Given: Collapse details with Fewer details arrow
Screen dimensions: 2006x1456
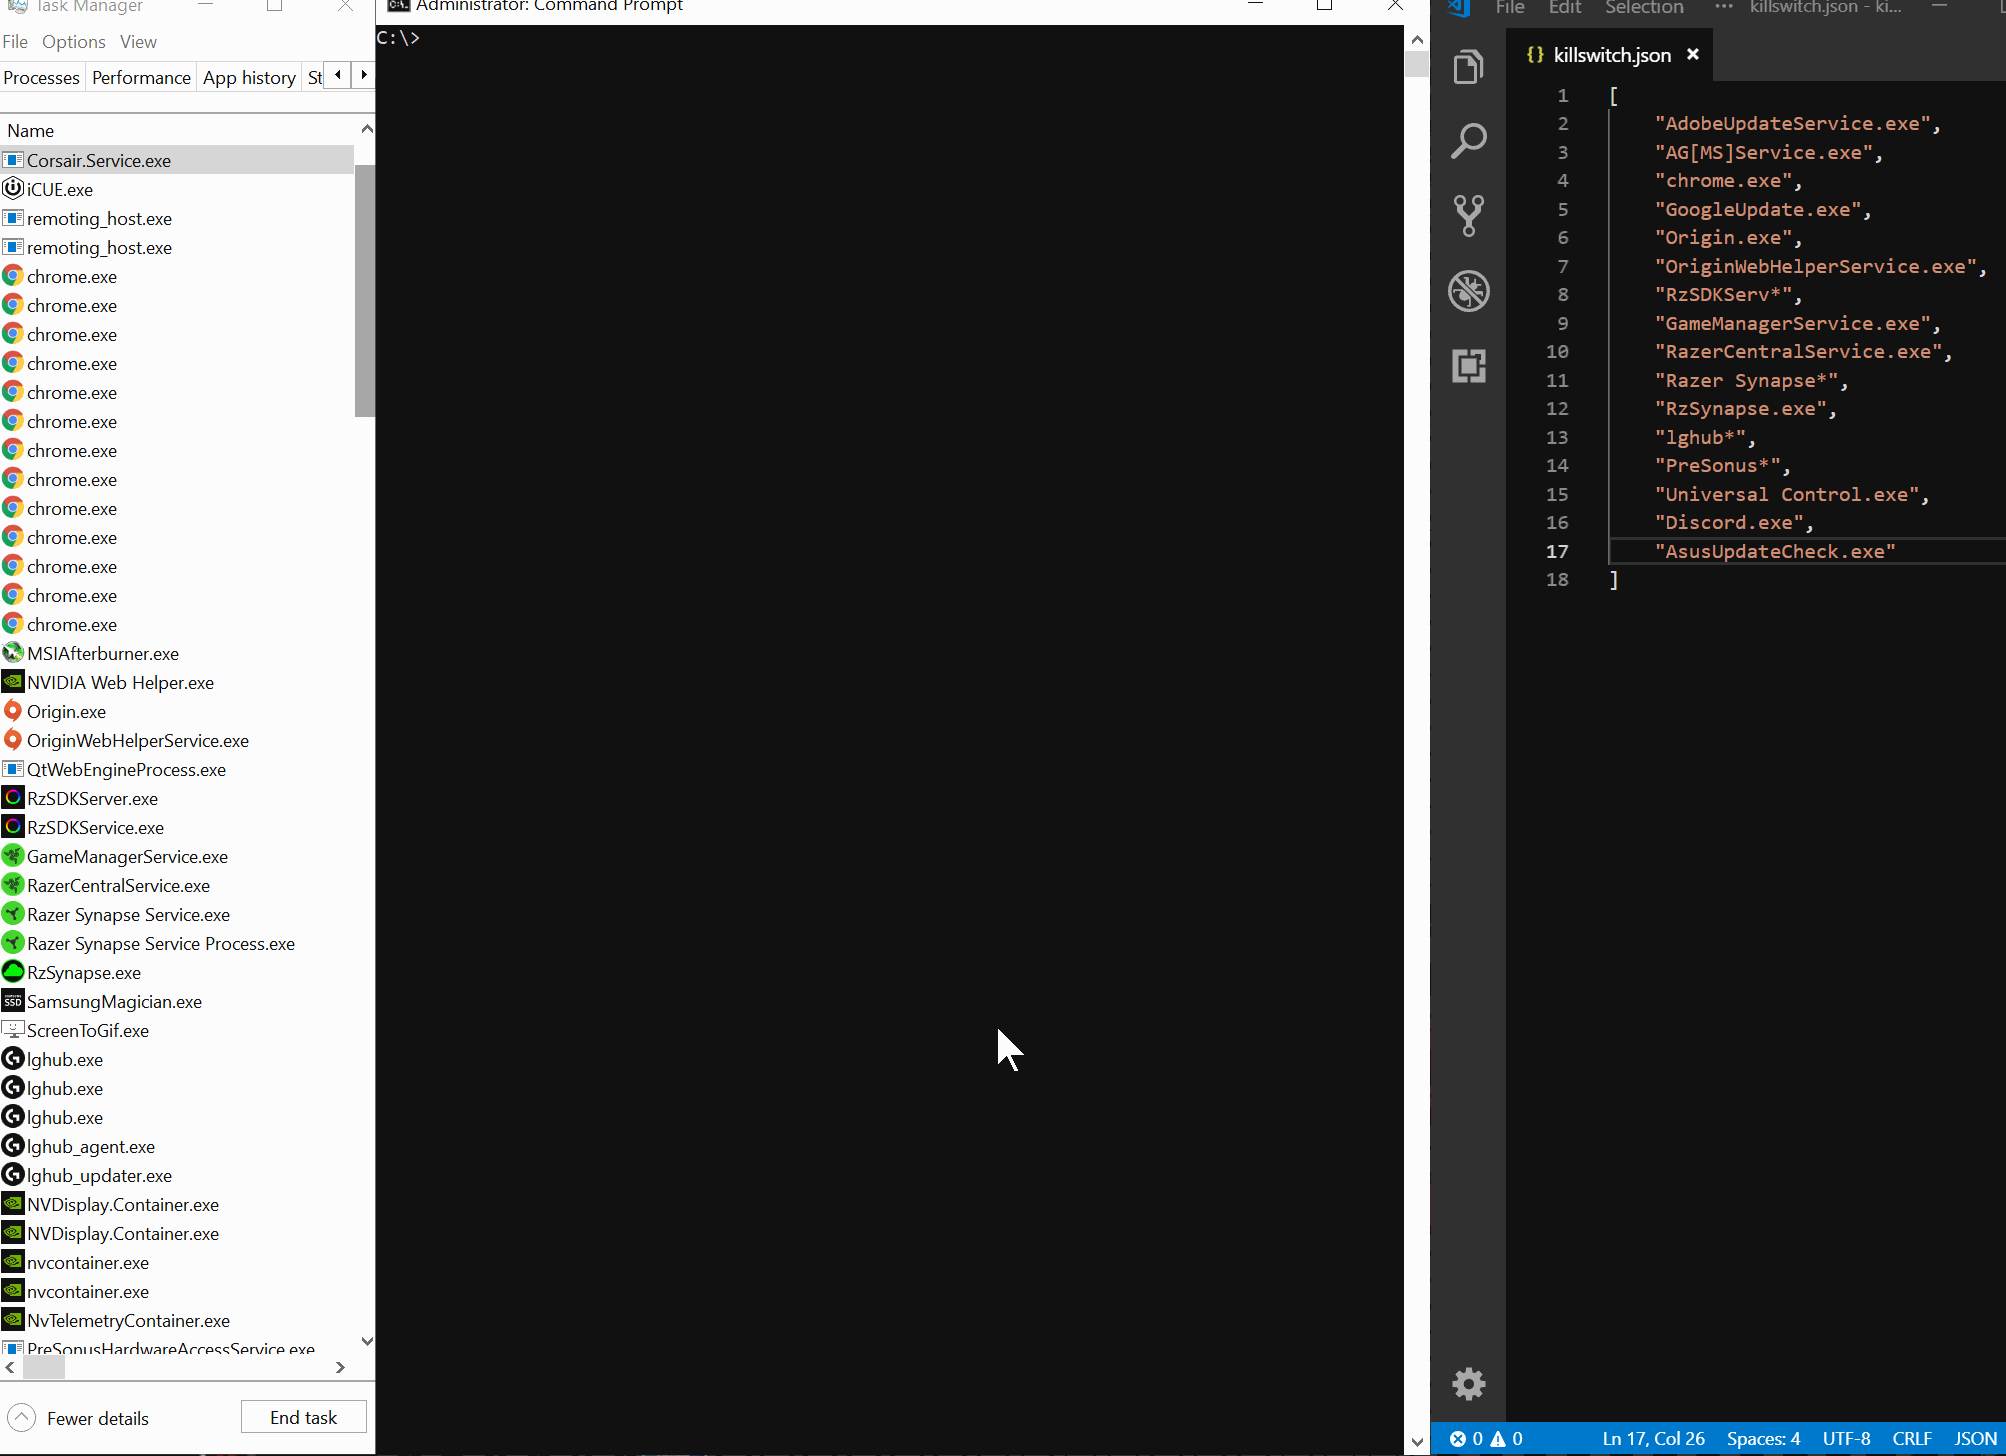Looking at the screenshot, I should point(22,1418).
